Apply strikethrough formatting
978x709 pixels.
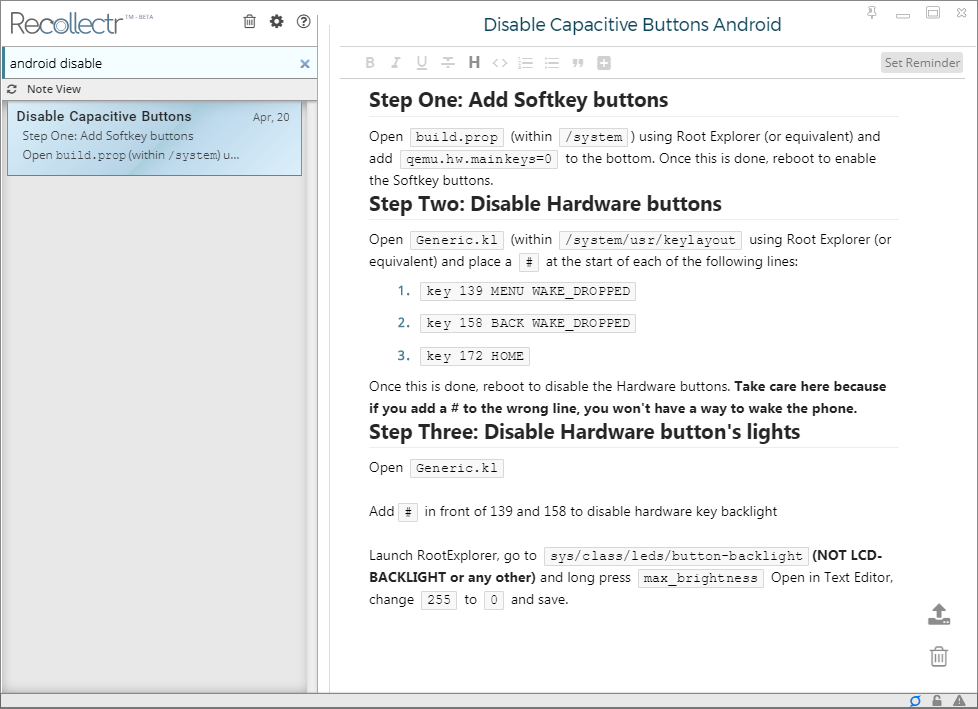click(x=448, y=62)
